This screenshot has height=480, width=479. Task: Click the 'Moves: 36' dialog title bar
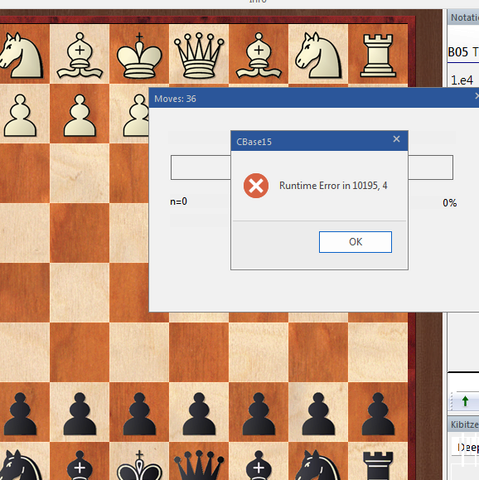[x=313, y=98]
